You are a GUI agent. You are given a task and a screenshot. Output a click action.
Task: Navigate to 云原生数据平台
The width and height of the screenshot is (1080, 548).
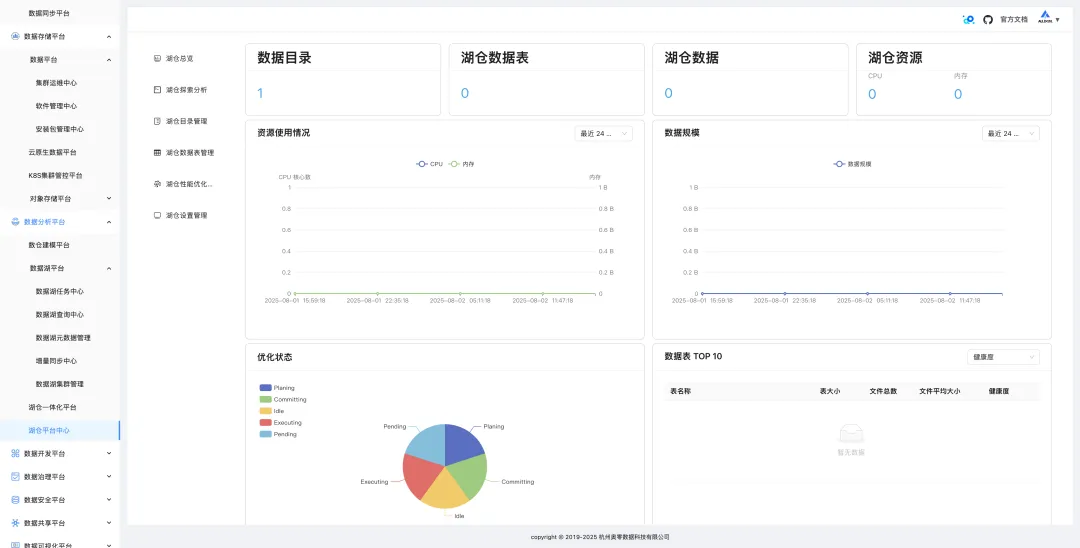click(52, 152)
